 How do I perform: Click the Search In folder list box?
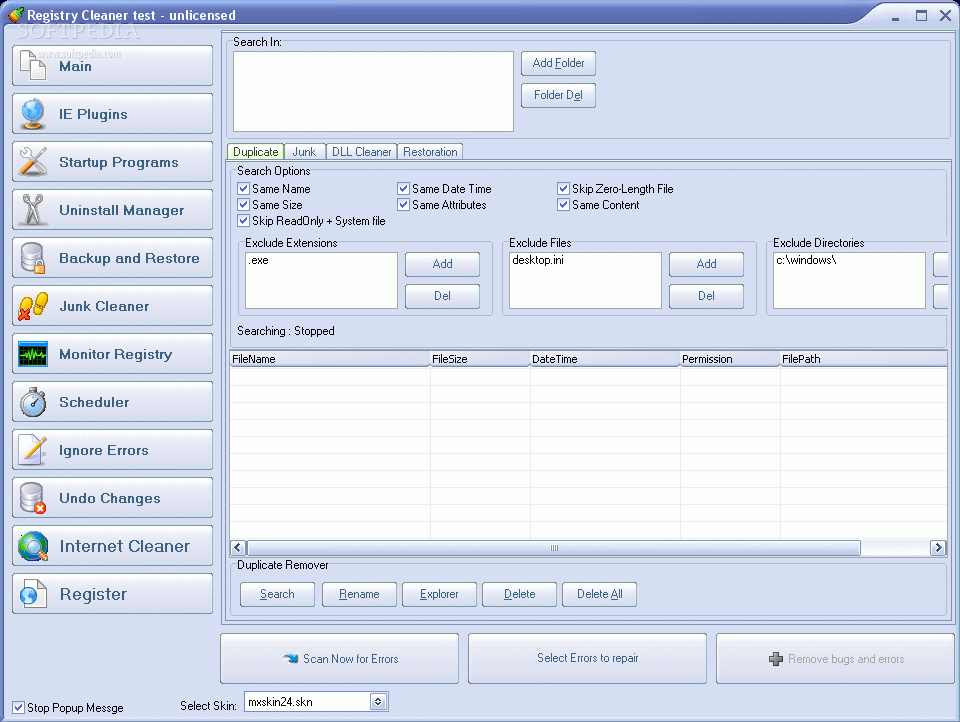coord(373,91)
